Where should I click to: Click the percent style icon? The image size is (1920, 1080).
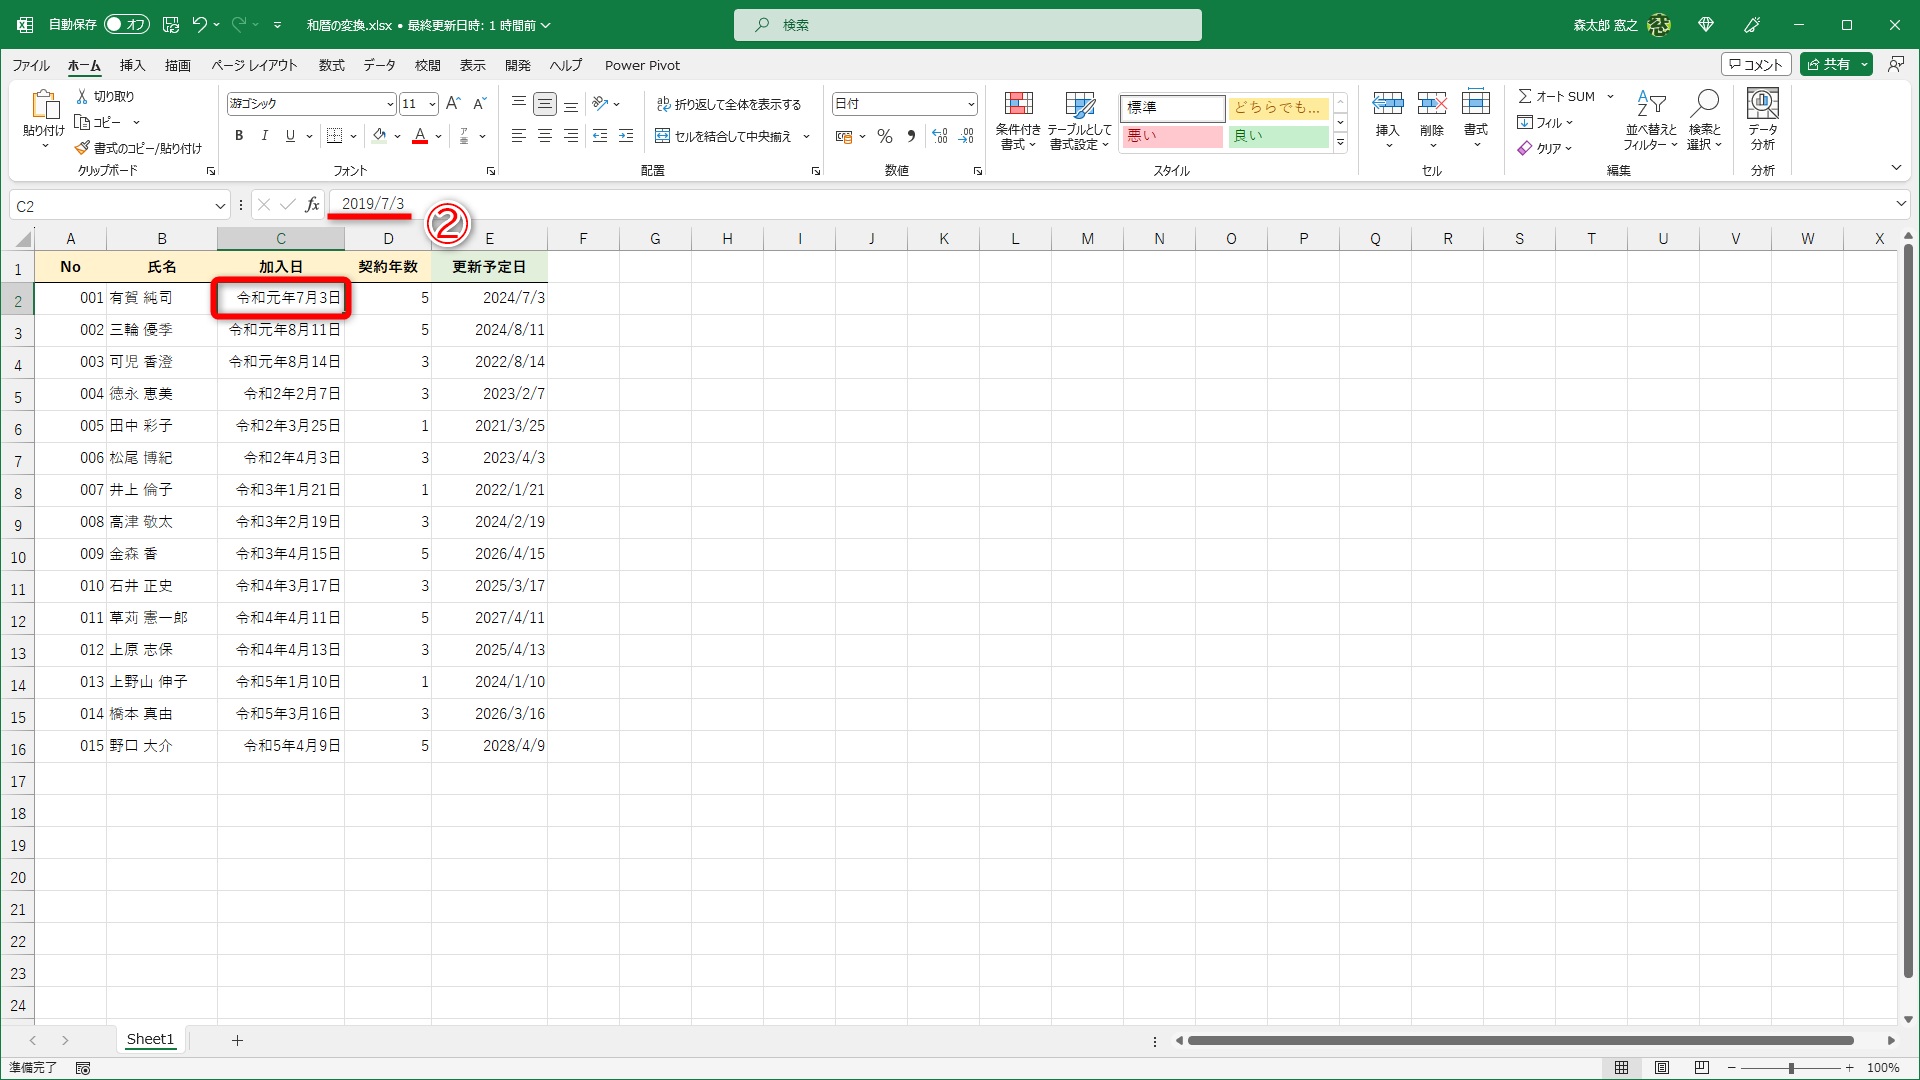click(x=884, y=136)
